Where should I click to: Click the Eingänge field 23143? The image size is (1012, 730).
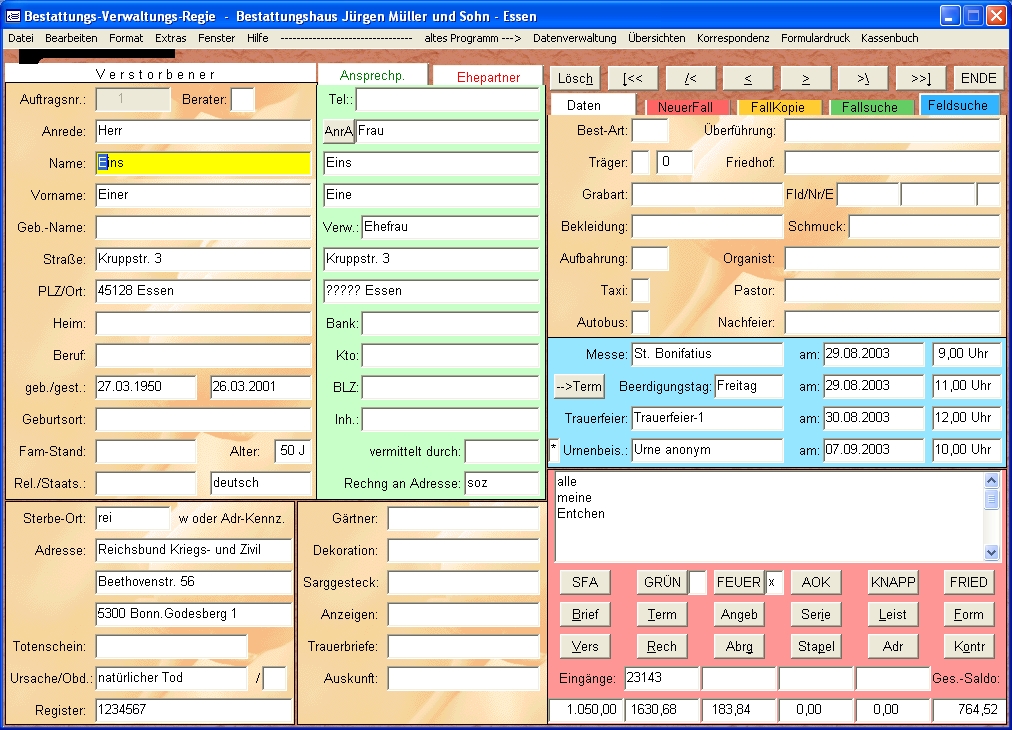click(x=662, y=678)
